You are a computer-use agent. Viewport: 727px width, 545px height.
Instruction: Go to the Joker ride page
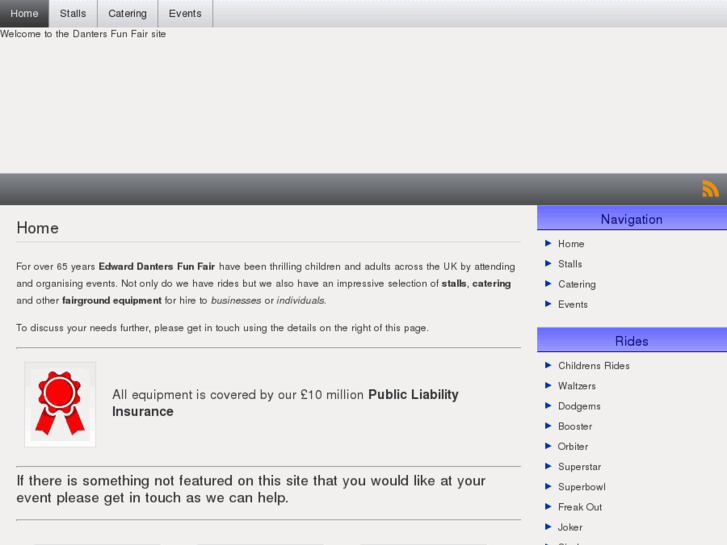point(570,527)
